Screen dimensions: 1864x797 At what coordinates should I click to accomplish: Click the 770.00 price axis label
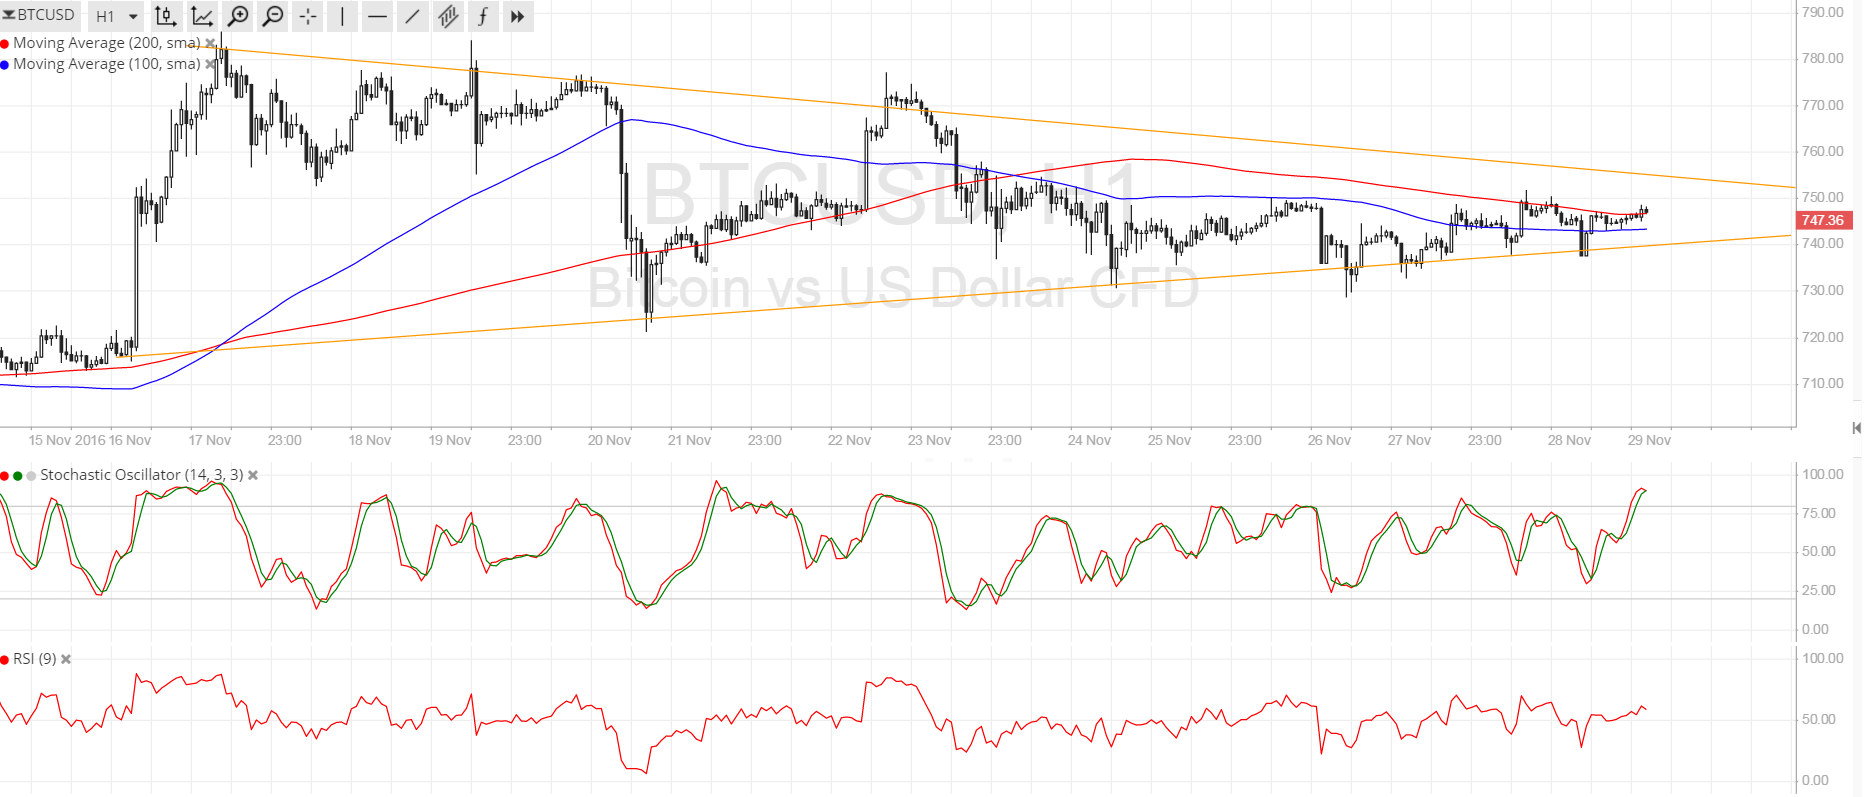pyautogui.click(x=1822, y=105)
